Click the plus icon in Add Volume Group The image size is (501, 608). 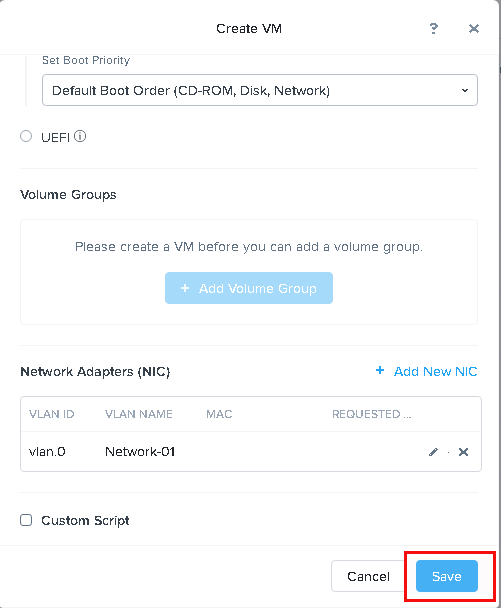click(185, 288)
